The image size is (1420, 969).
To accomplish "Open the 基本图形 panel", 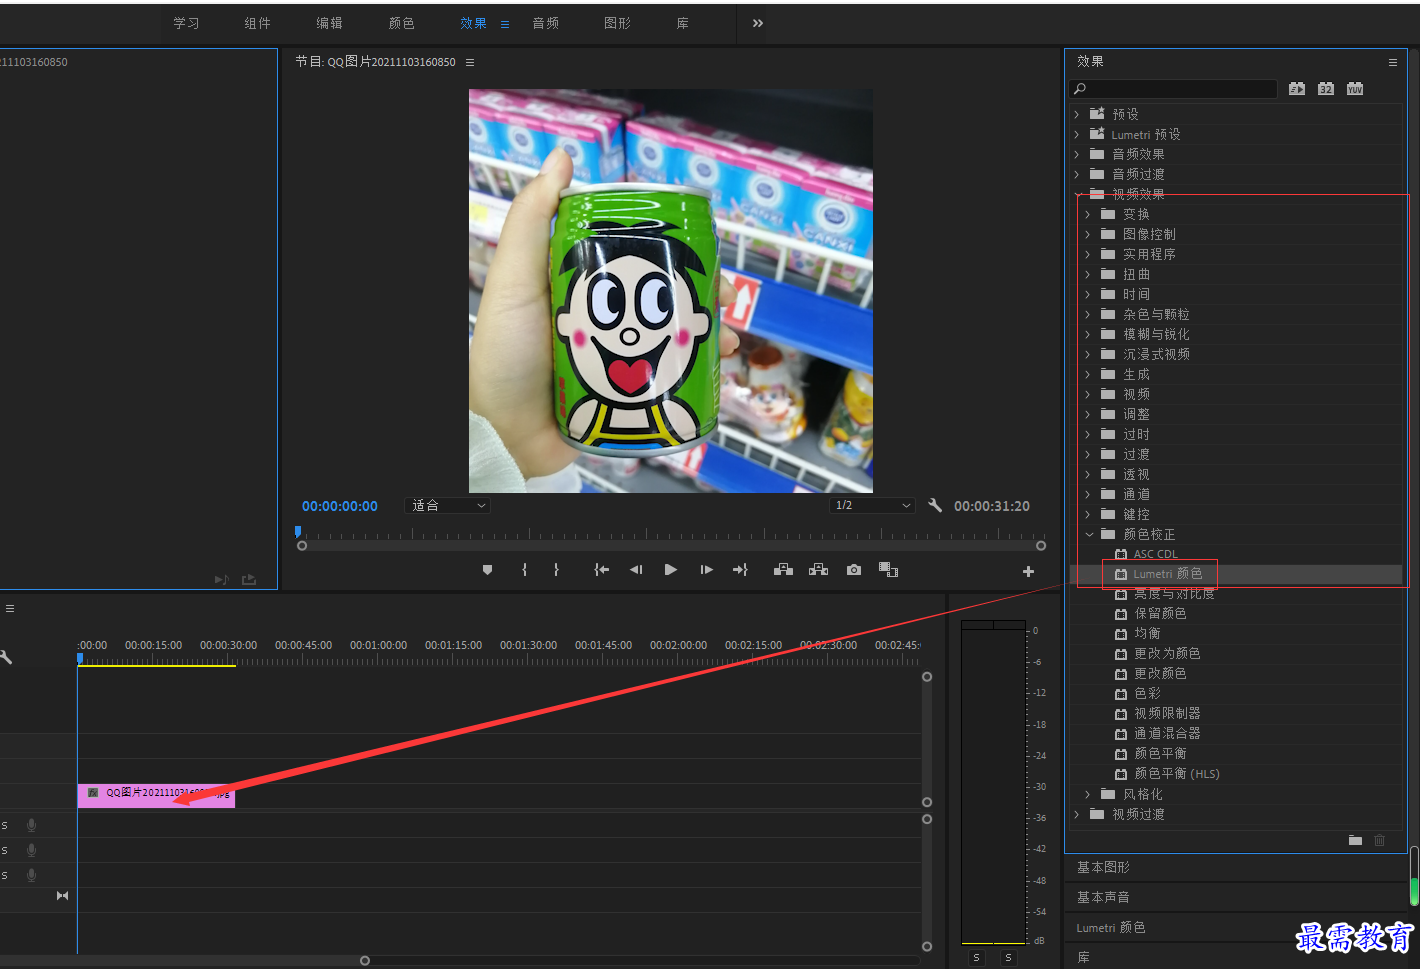I will (x=1103, y=867).
